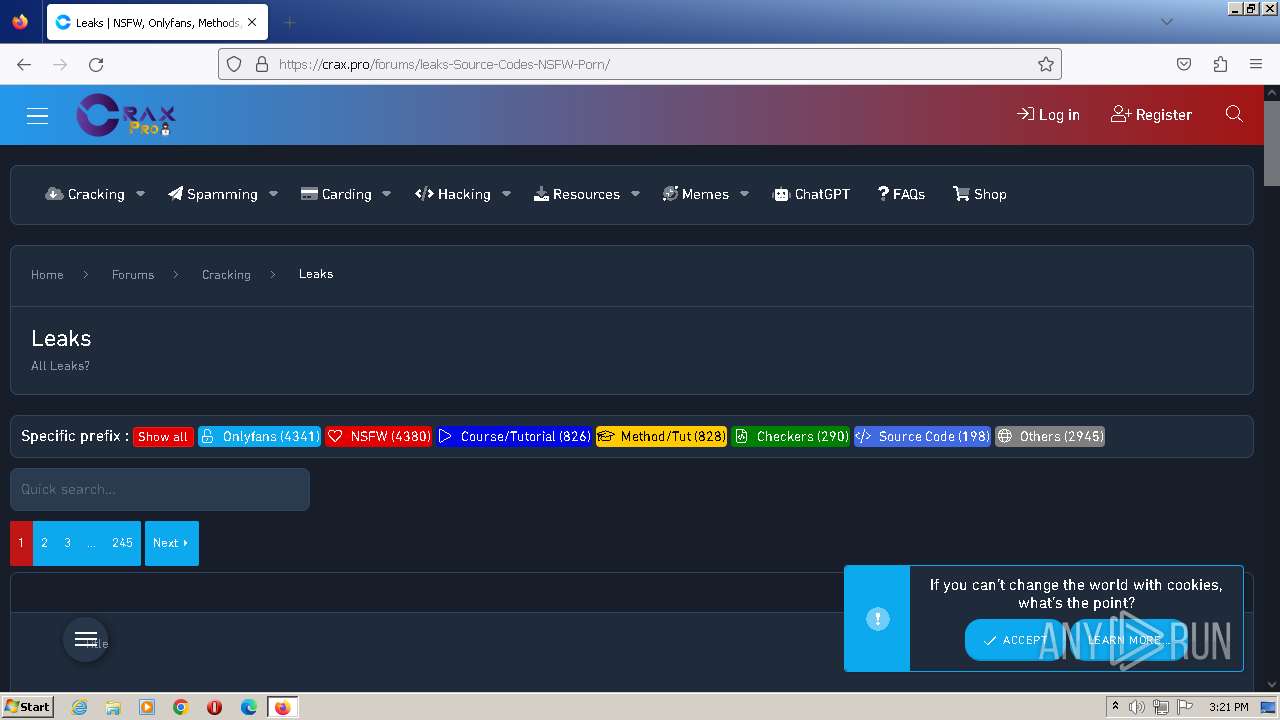This screenshot has height=720, width=1280.
Task: Open the Shop nav link
Action: point(979,194)
